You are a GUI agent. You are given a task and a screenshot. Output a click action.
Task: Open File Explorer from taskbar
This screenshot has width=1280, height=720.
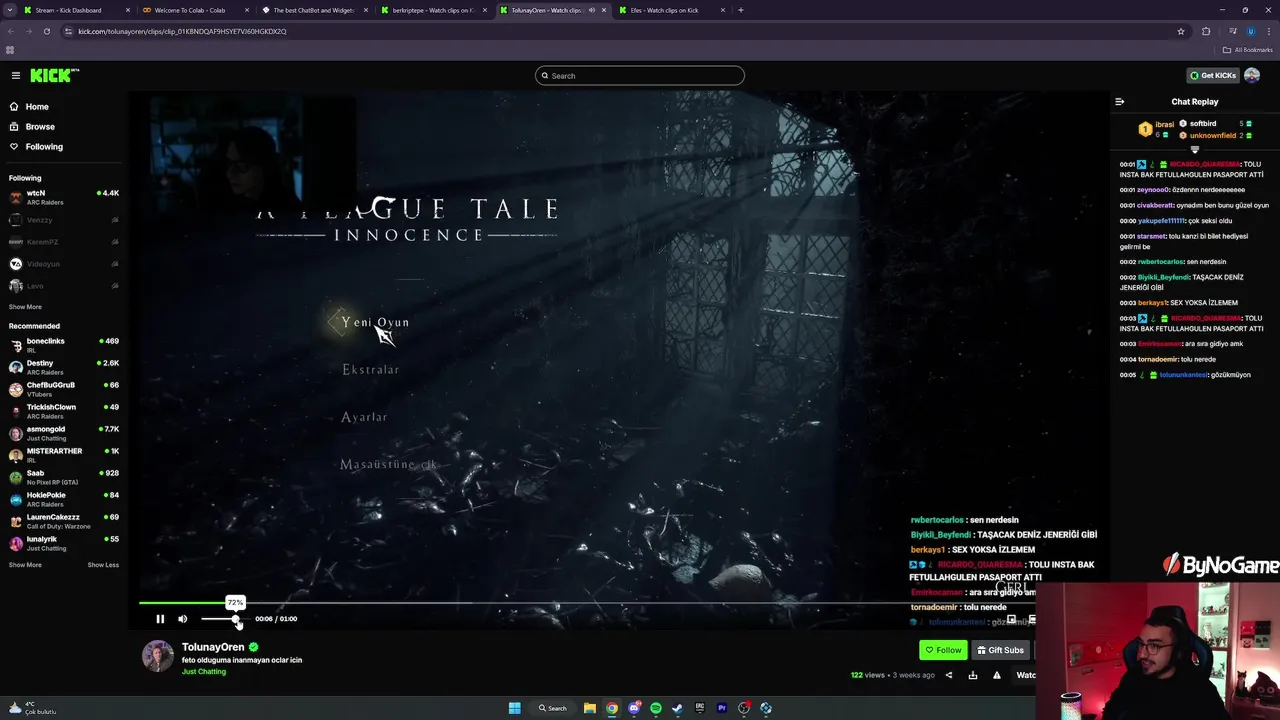[x=590, y=708]
